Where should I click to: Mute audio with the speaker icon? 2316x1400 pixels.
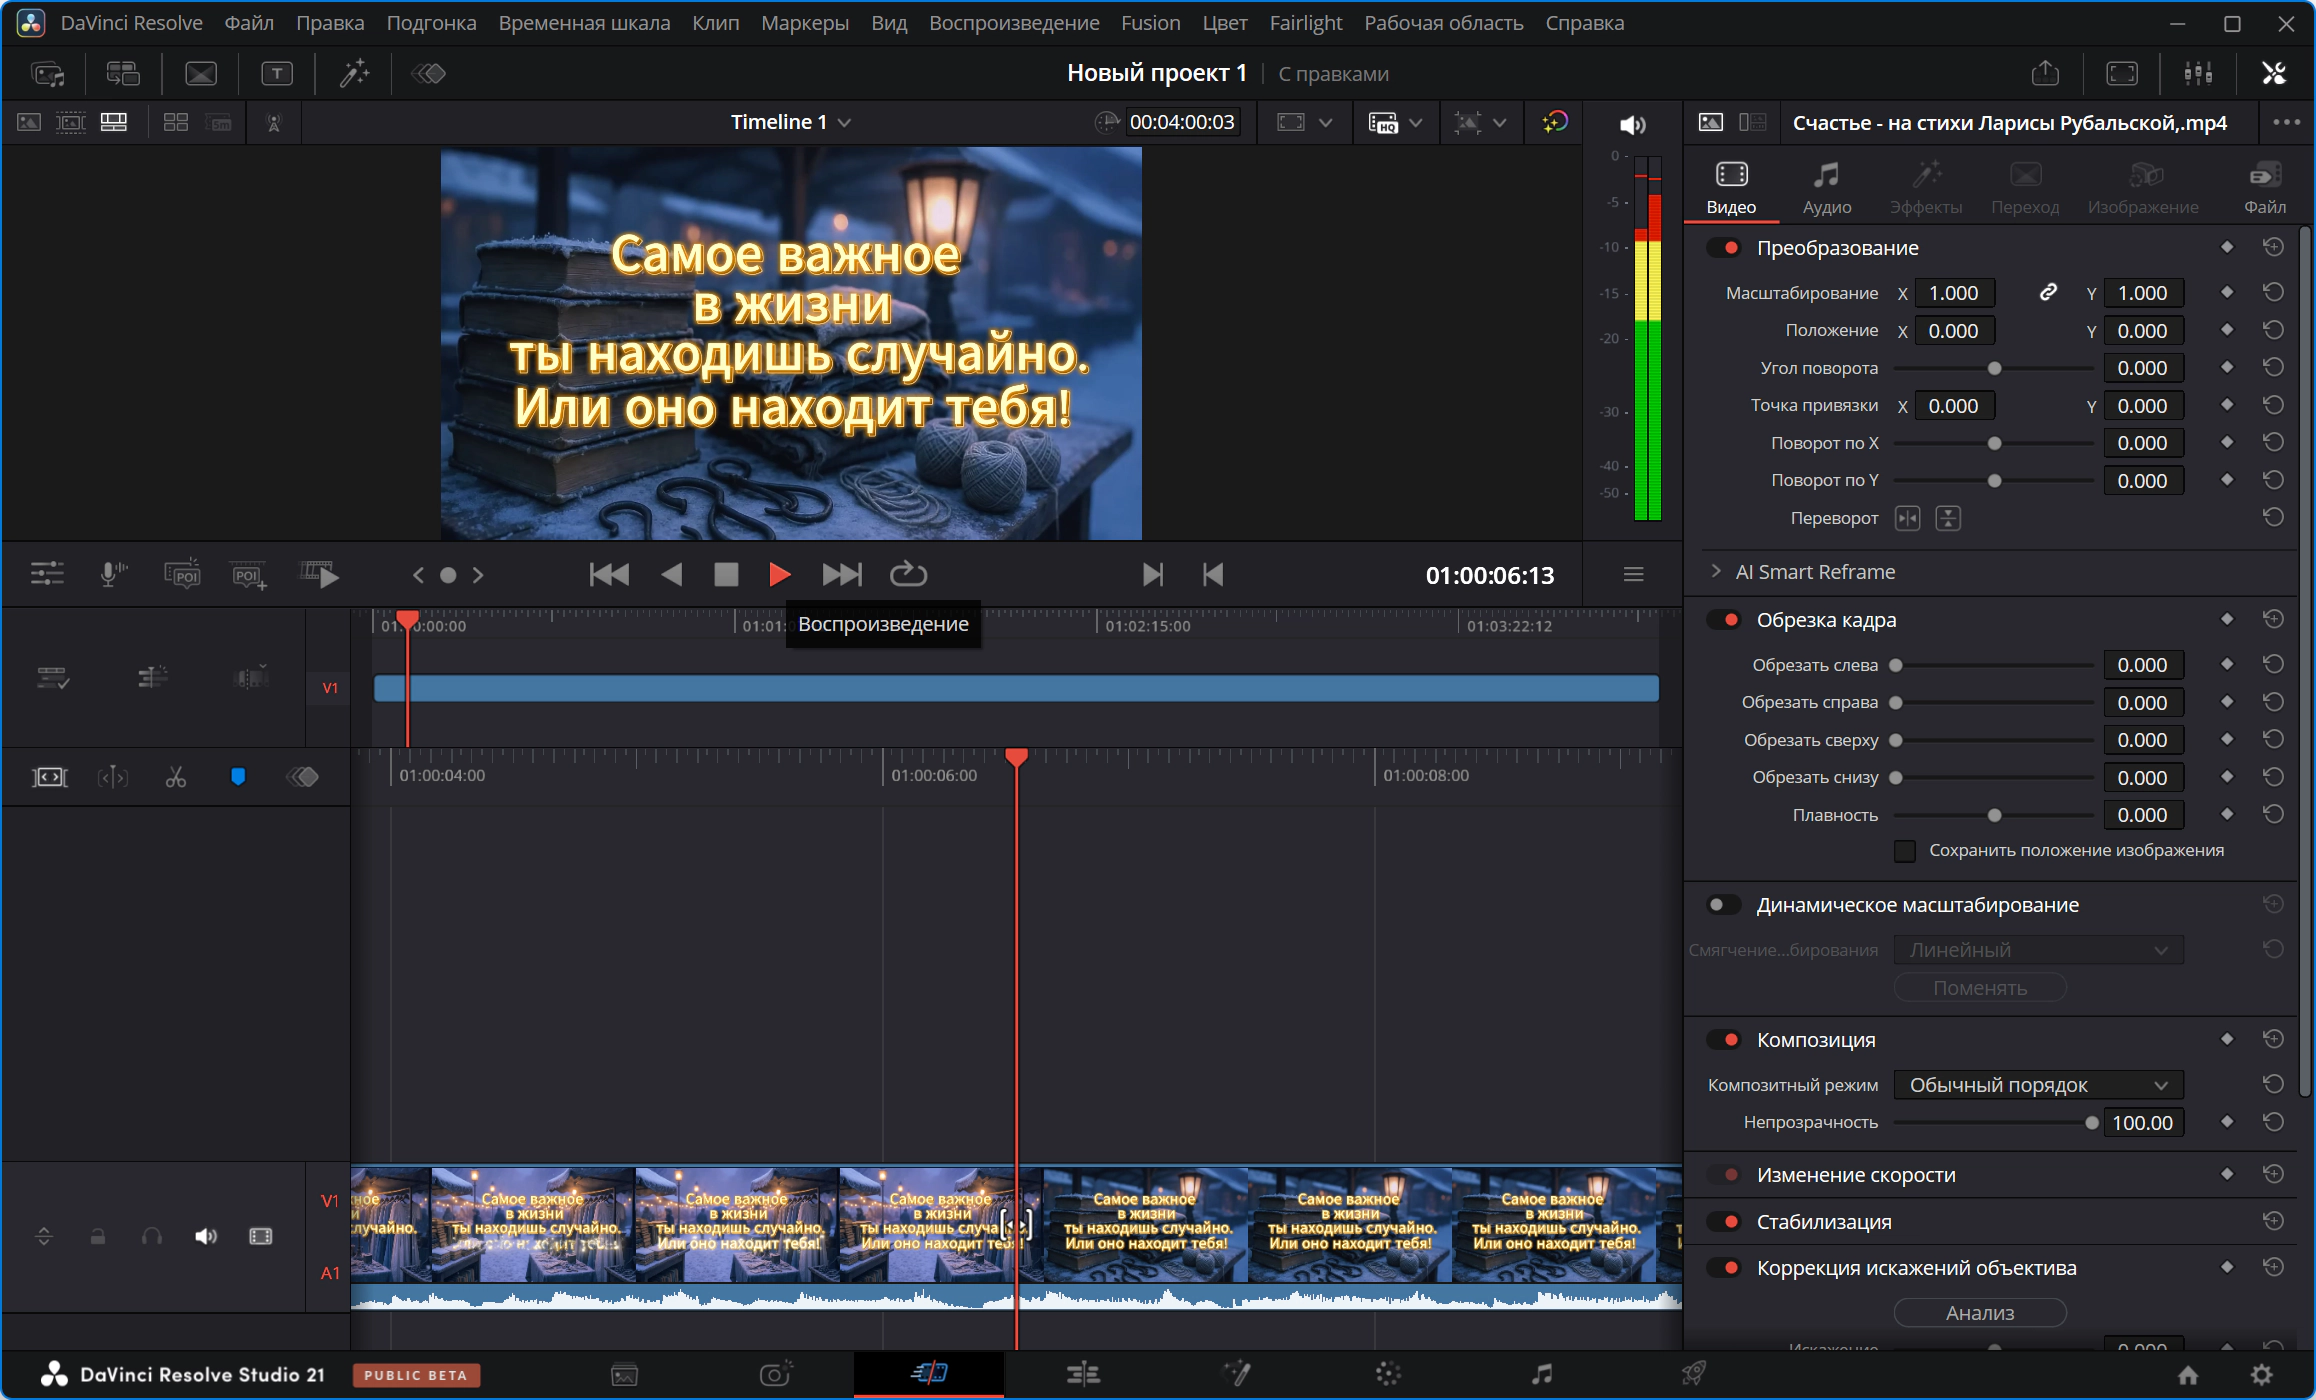(x=1632, y=124)
